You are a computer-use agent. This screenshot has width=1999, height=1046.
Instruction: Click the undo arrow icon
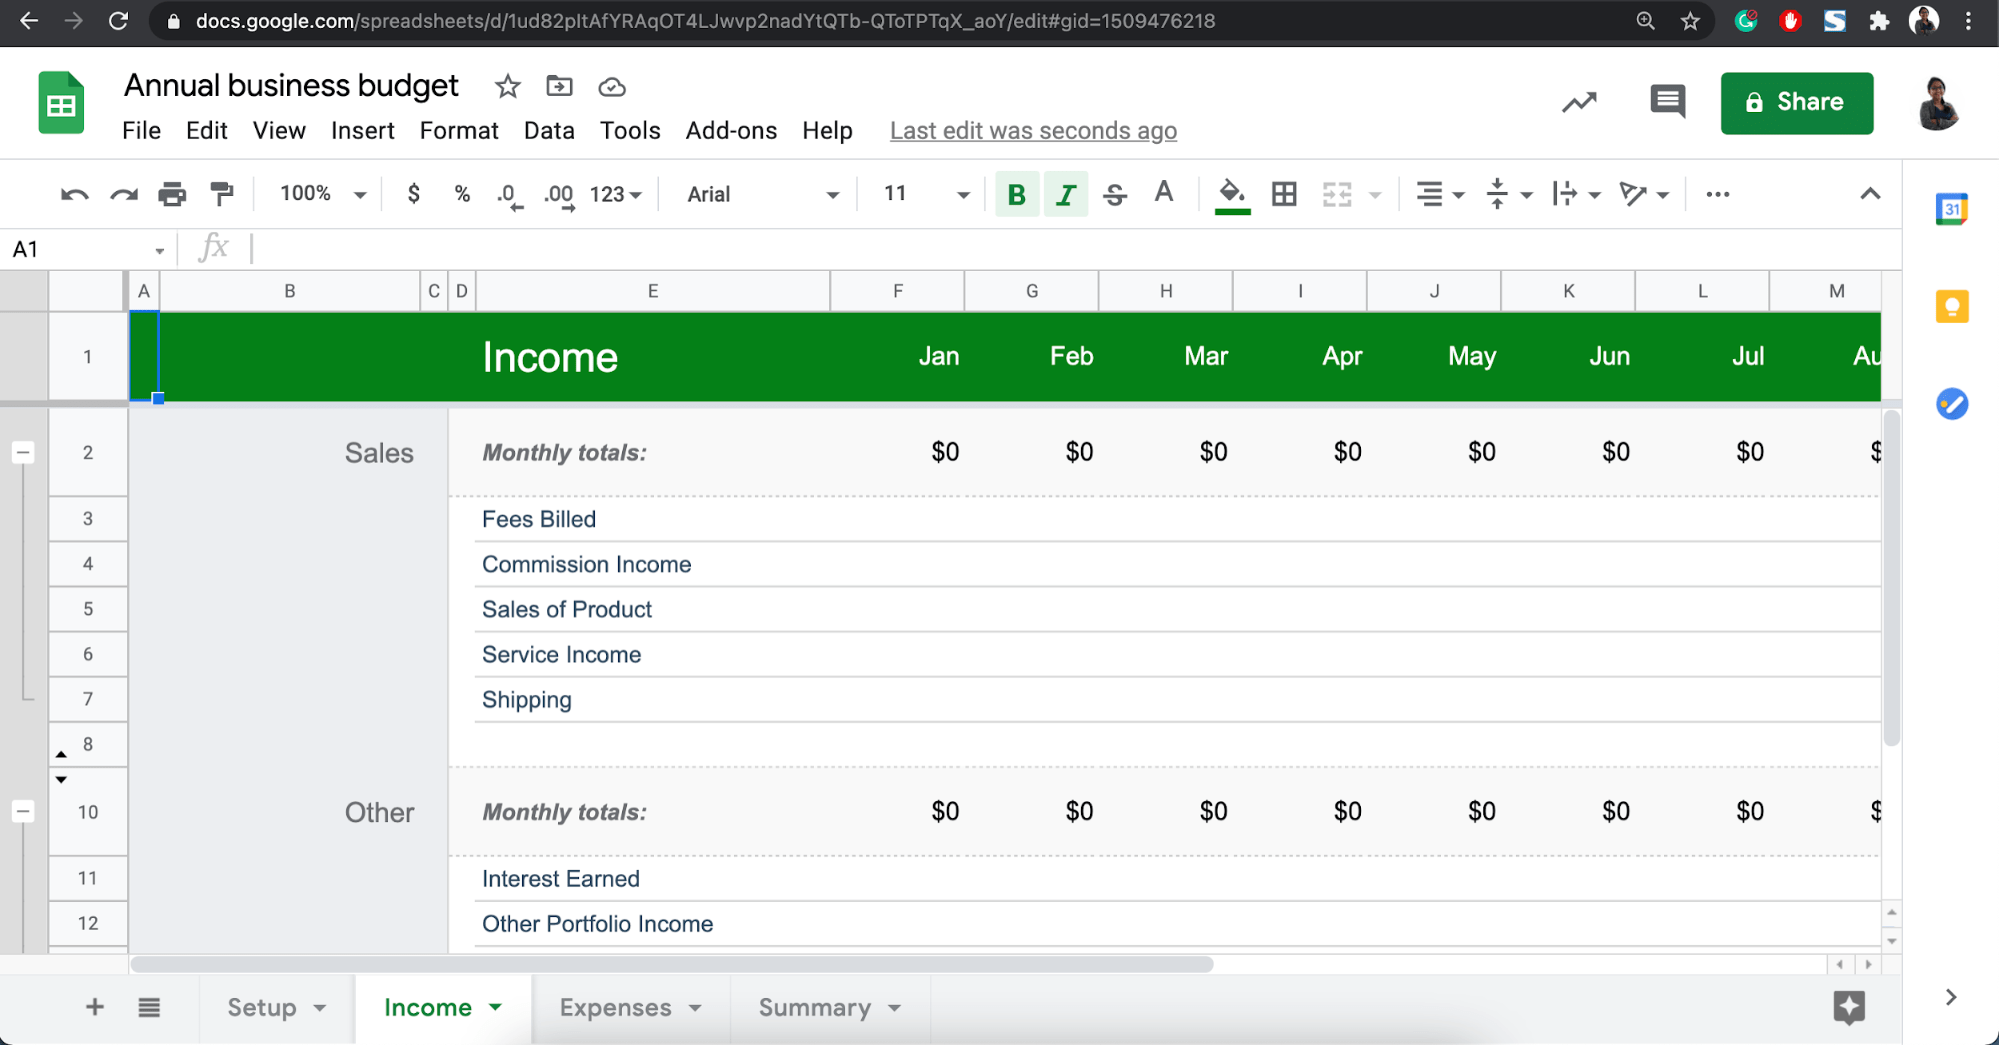pyautogui.click(x=74, y=194)
